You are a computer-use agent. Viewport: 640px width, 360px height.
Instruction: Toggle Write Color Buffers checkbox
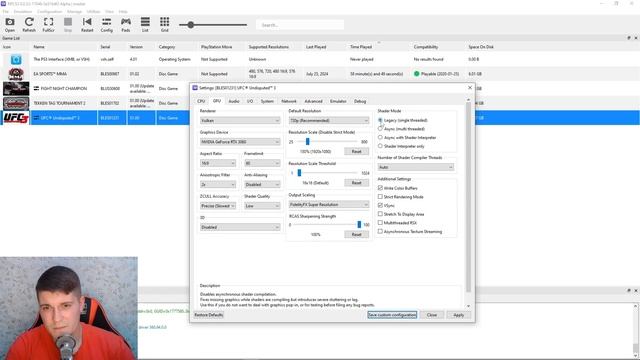point(380,188)
